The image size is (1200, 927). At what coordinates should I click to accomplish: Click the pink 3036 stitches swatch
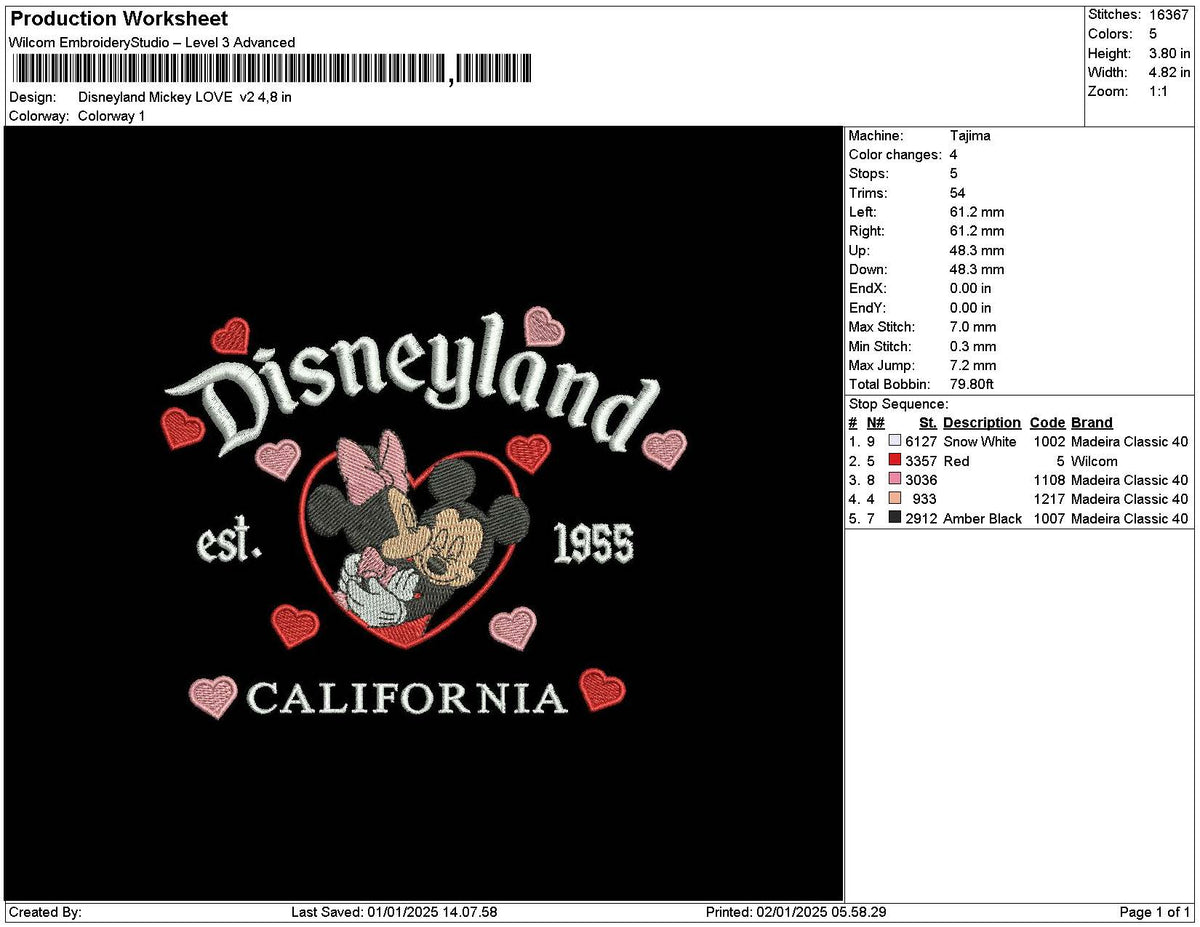pos(895,479)
